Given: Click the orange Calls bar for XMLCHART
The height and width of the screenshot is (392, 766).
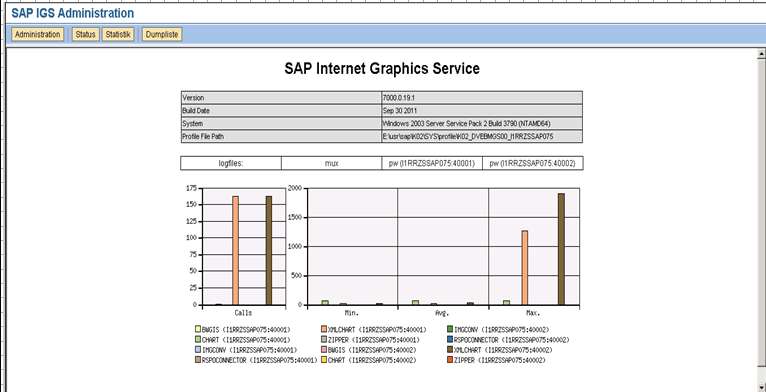Looking at the screenshot, I should pos(235,250).
